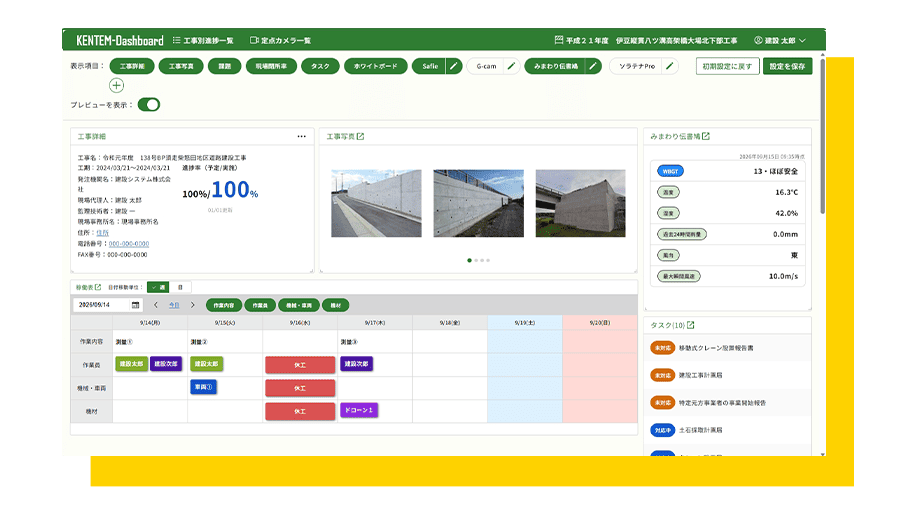This screenshot has height=515, width=916.
Task: Toggle the G-cam display item
Action: pos(486,66)
